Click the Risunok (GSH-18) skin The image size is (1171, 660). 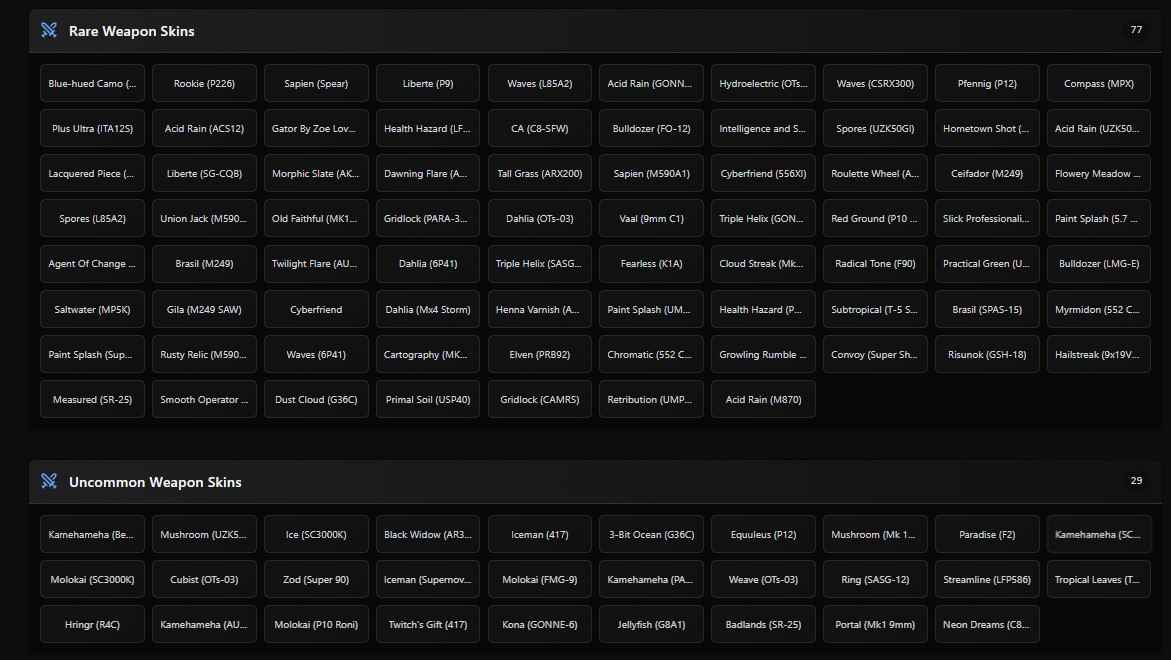pos(987,354)
